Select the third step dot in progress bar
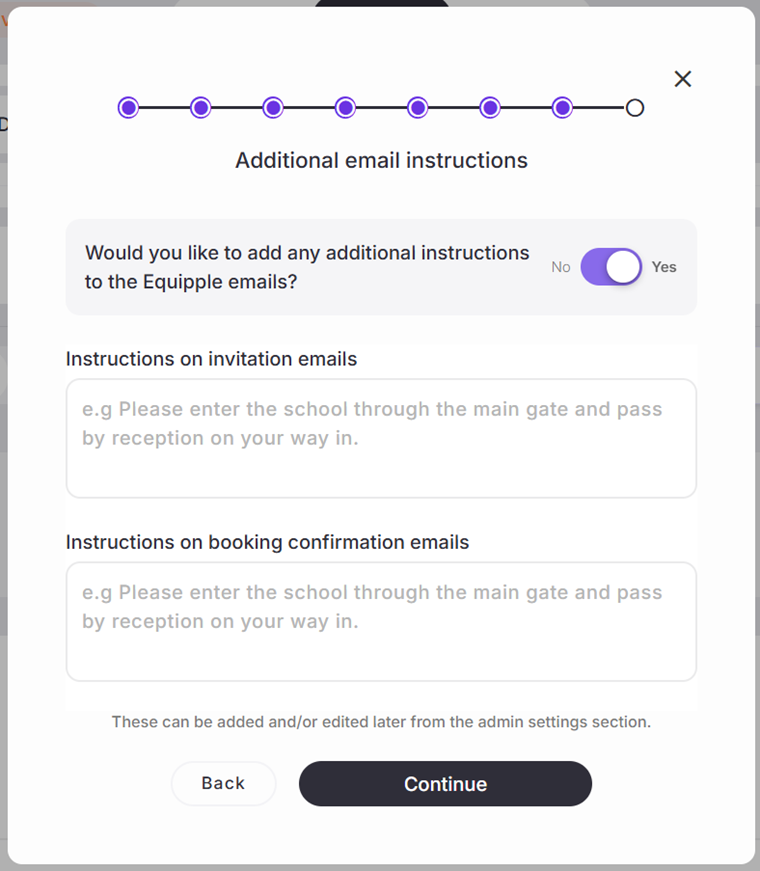The height and width of the screenshot is (871, 760). (273, 108)
